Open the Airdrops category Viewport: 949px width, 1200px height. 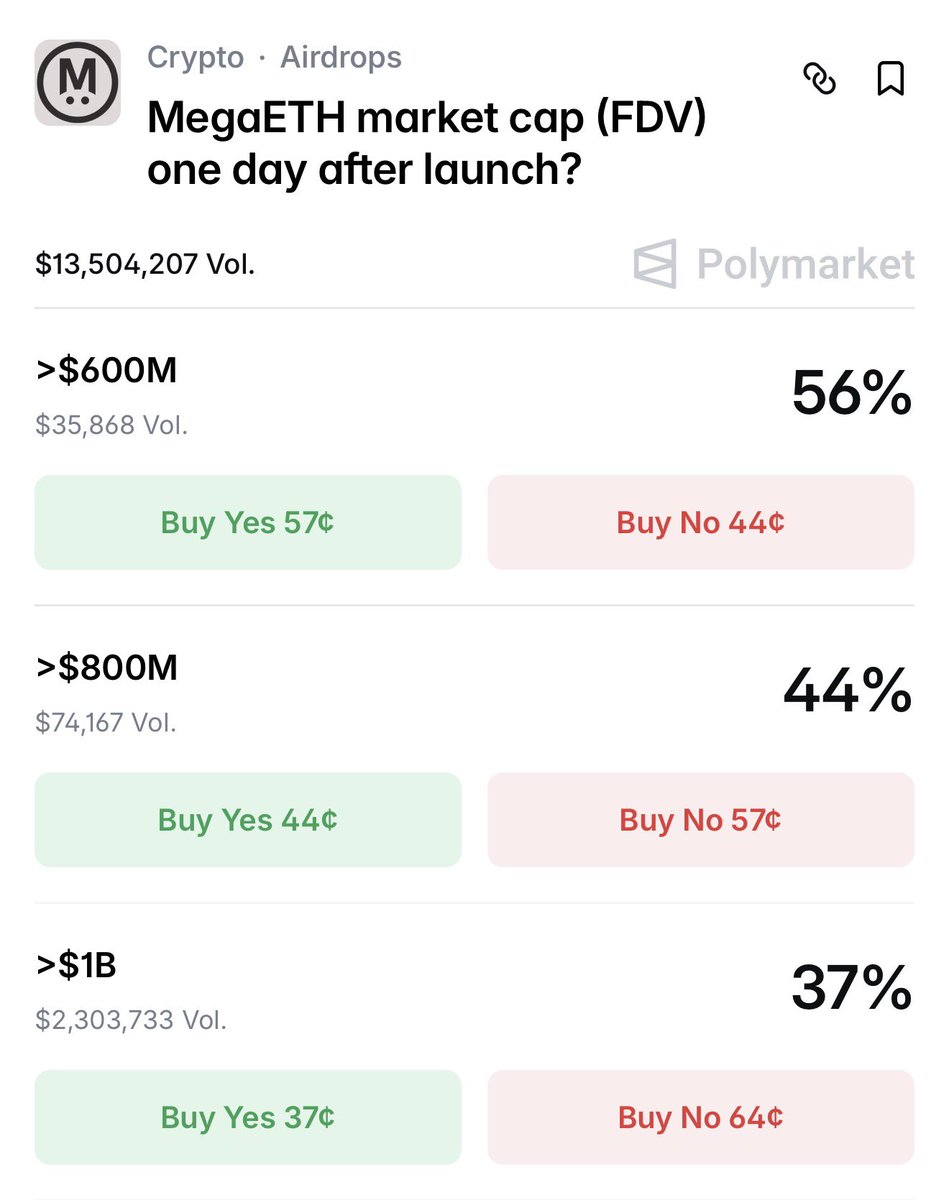click(341, 57)
